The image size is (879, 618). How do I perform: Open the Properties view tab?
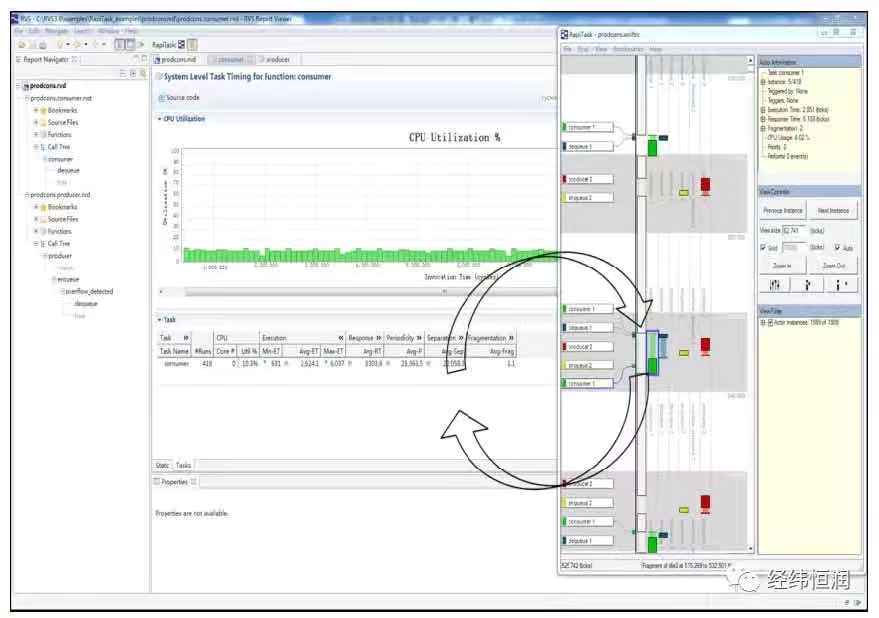pos(175,482)
